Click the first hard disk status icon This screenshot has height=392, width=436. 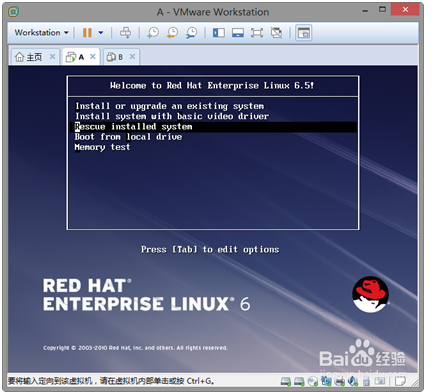(286, 381)
